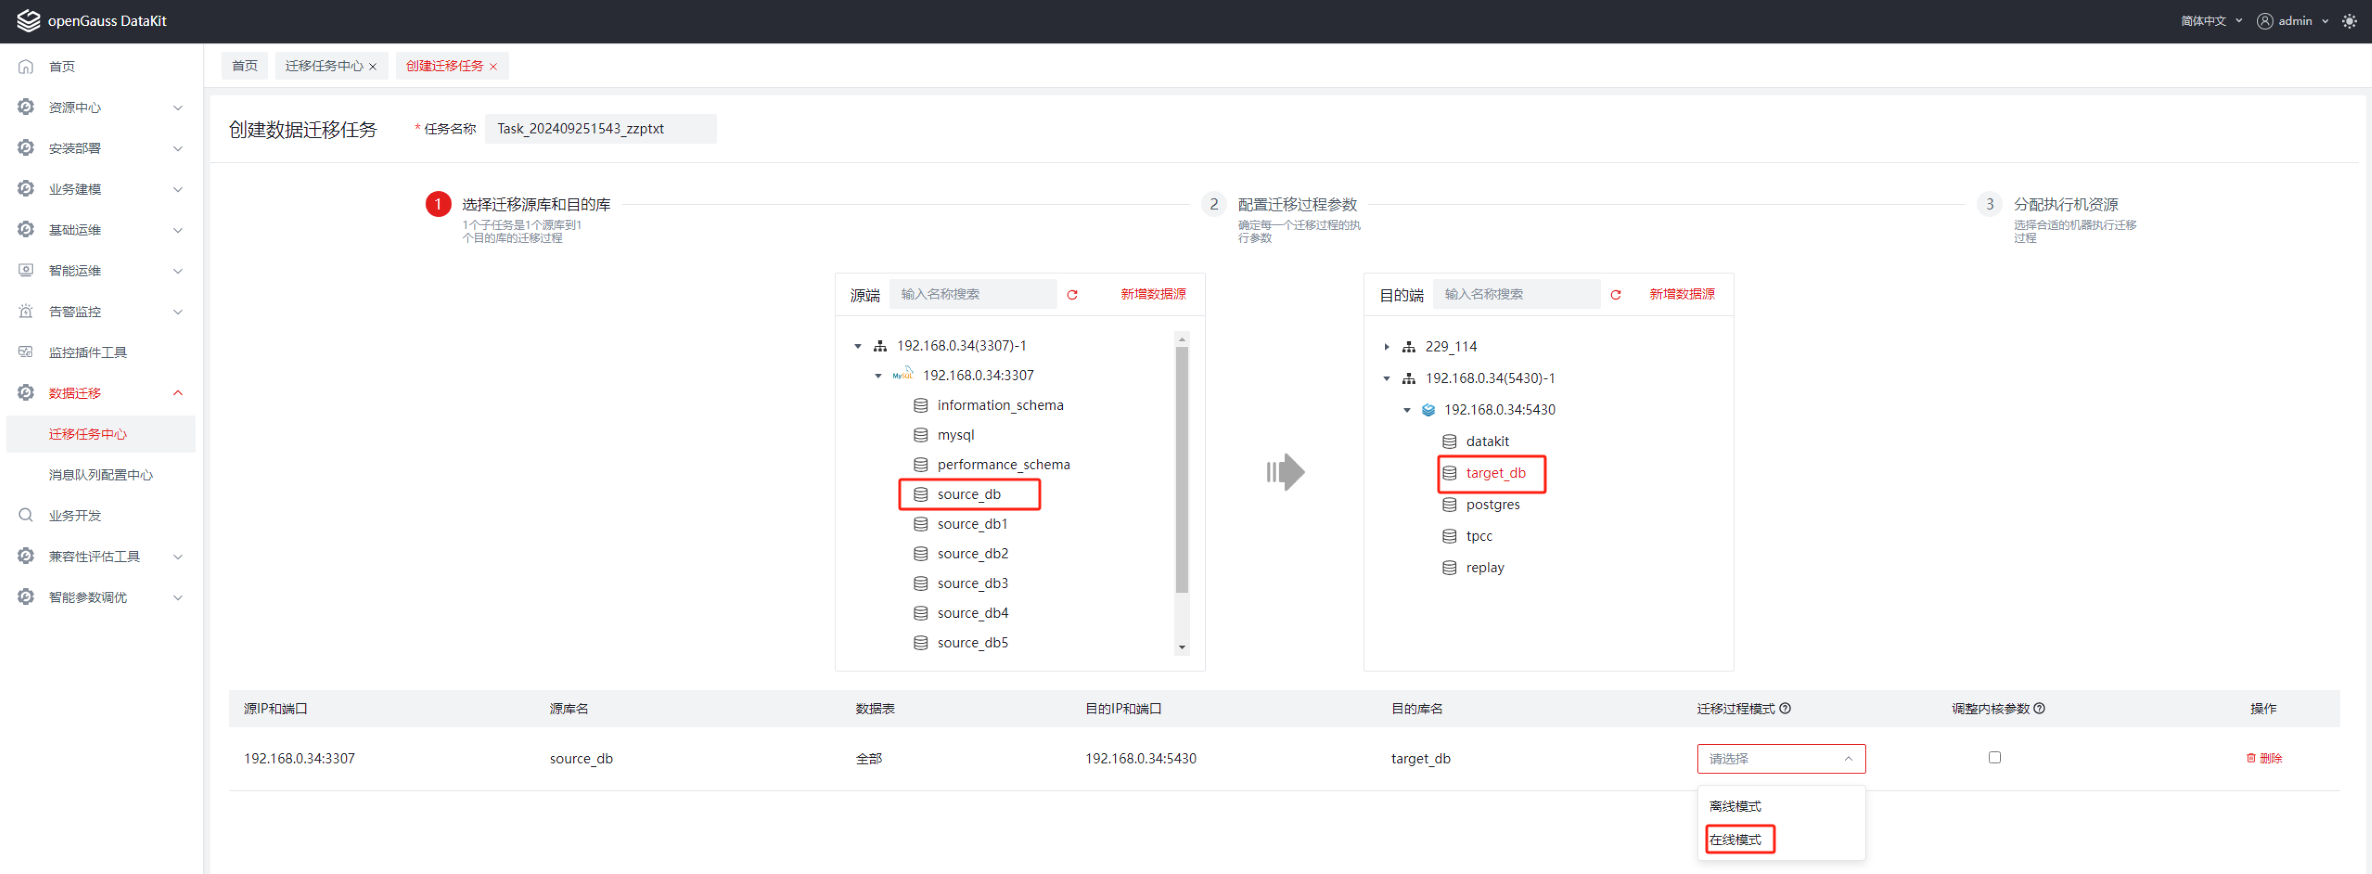
Task: Switch to the 迁移任务中心 tab
Action: [323, 66]
